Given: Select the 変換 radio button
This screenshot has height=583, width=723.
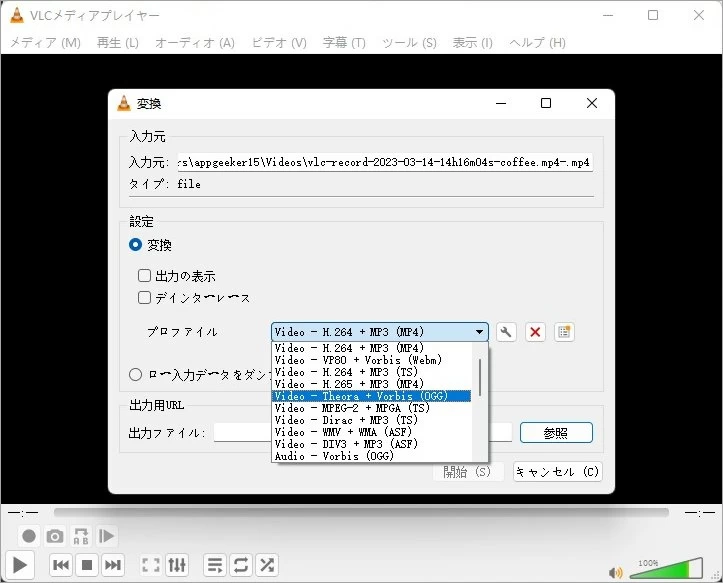Looking at the screenshot, I should pyautogui.click(x=135, y=244).
